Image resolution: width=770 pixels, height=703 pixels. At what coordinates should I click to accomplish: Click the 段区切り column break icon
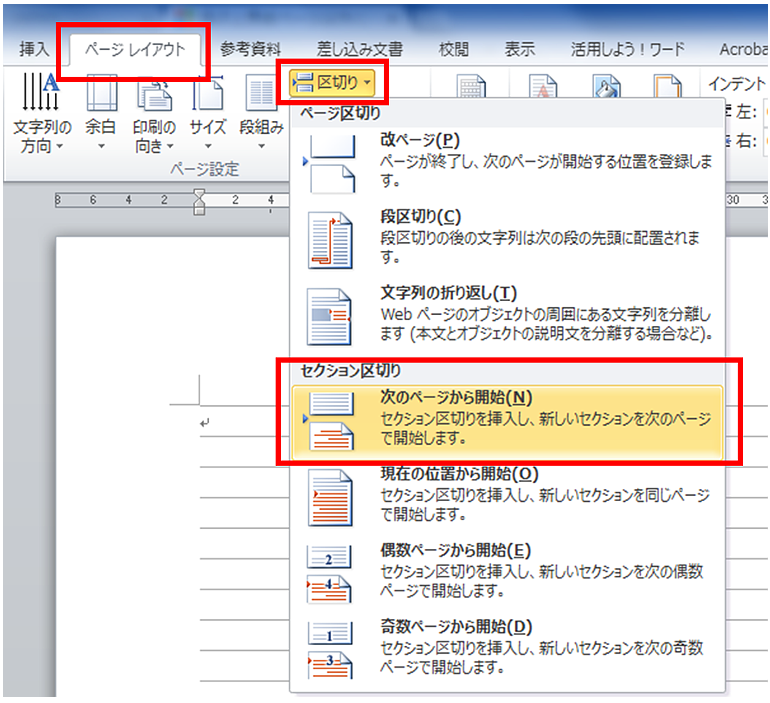pos(330,241)
